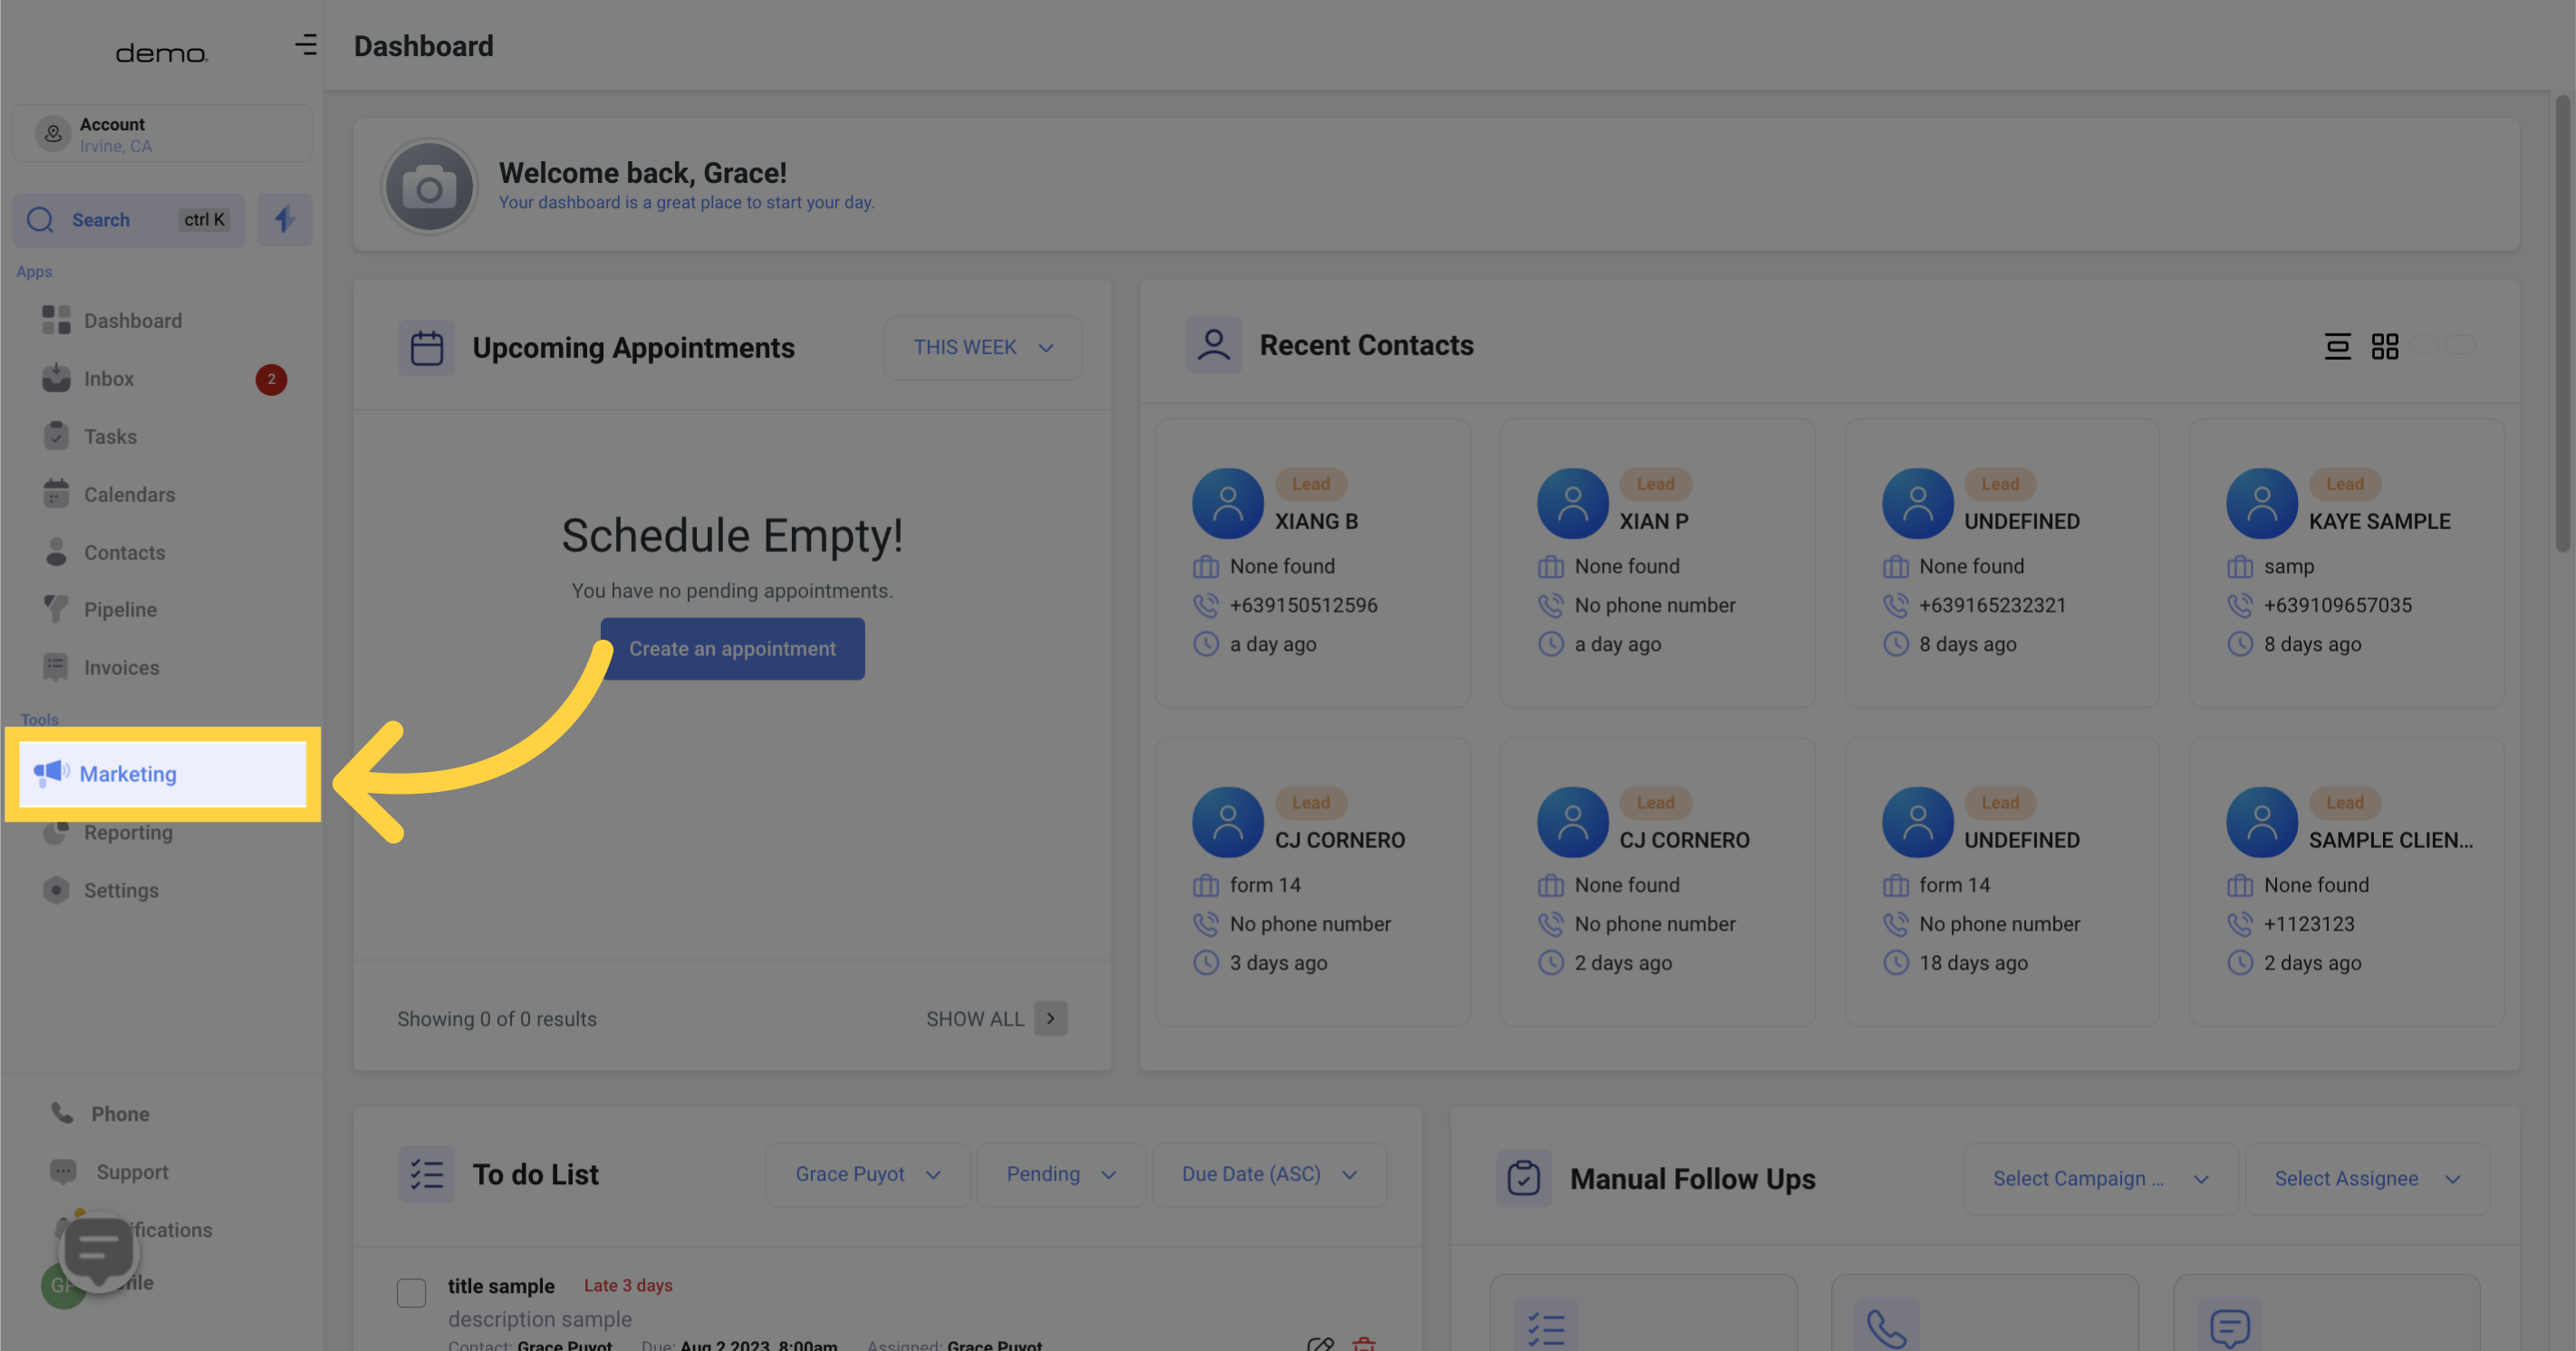This screenshot has height=1351, width=2576.
Task: Click the arrow next to SHOW ALL
Action: 1050,1019
